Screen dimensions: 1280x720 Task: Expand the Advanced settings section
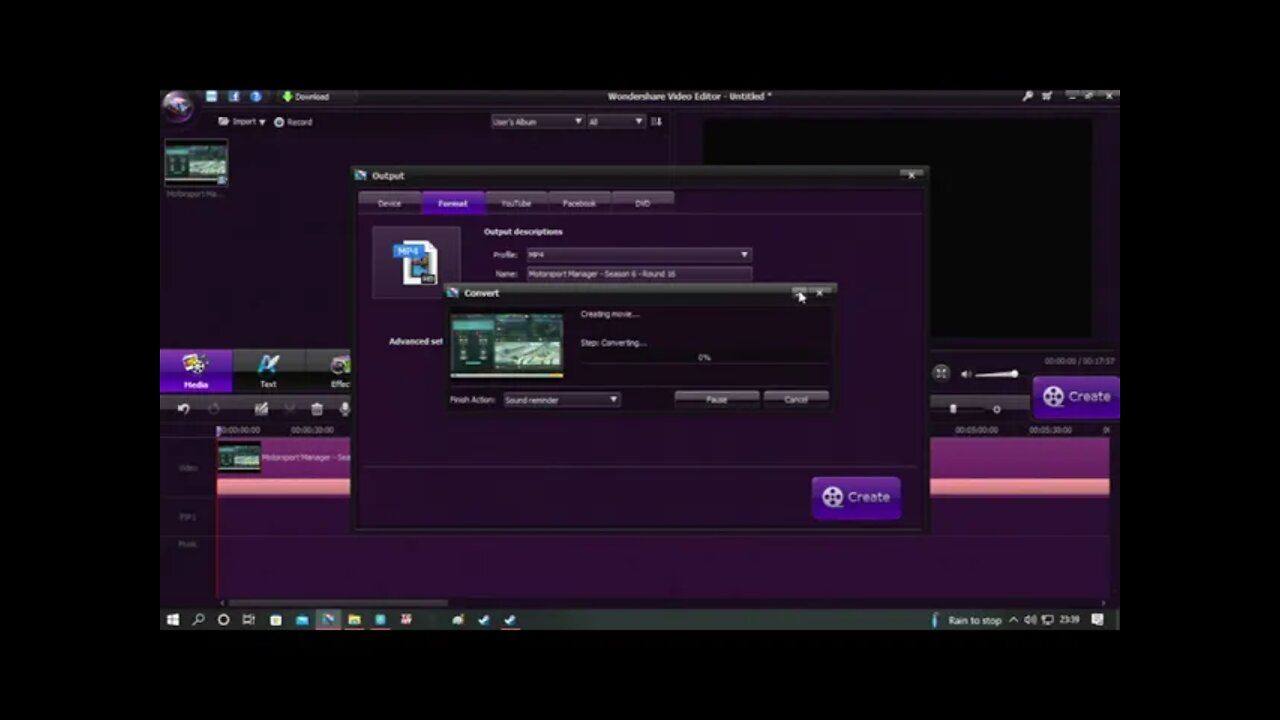point(416,341)
